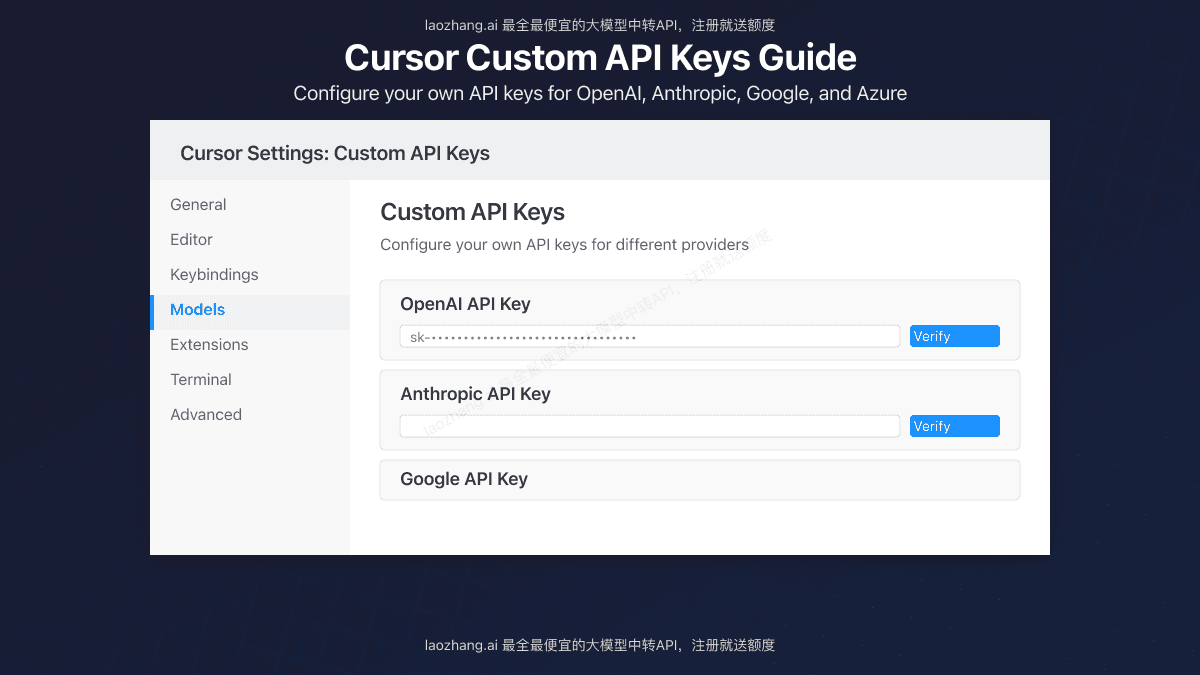Image resolution: width=1200 pixels, height=675 pixels.
Task: Click the OpenAI API Key label
Action: click(465, 304)
